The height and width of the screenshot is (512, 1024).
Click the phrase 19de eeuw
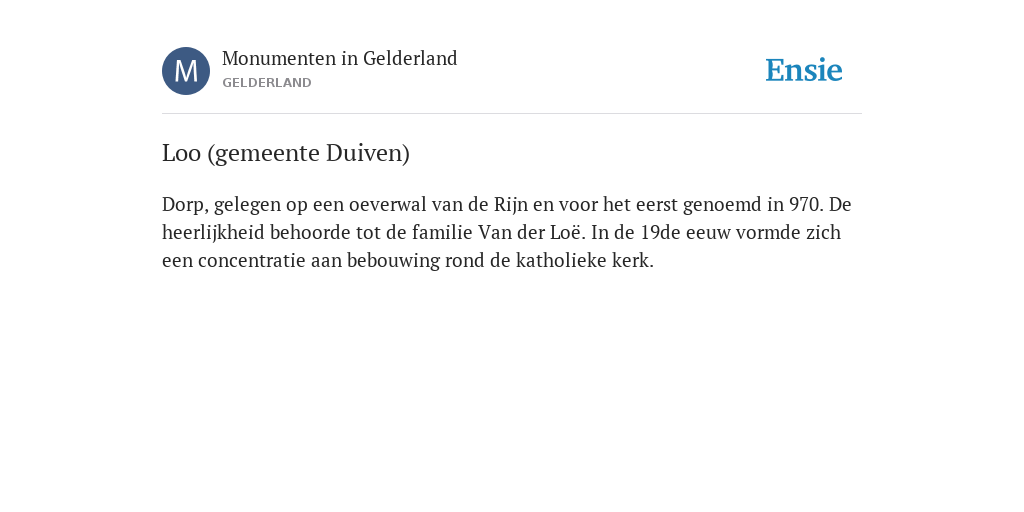click(677, 233)
